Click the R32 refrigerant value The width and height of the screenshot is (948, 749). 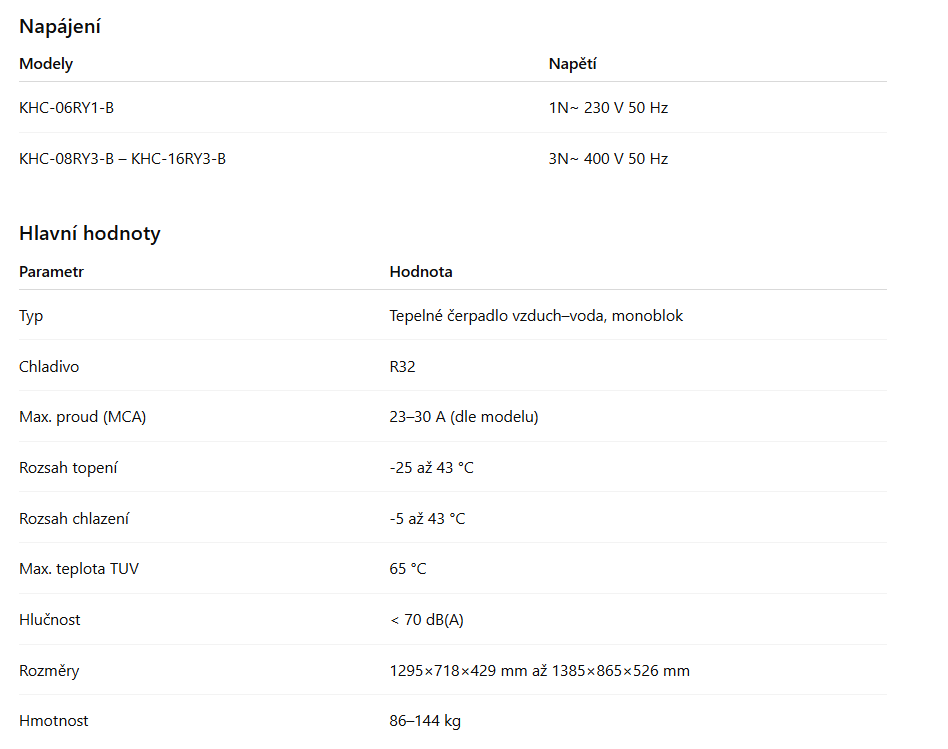click(402, 367)
